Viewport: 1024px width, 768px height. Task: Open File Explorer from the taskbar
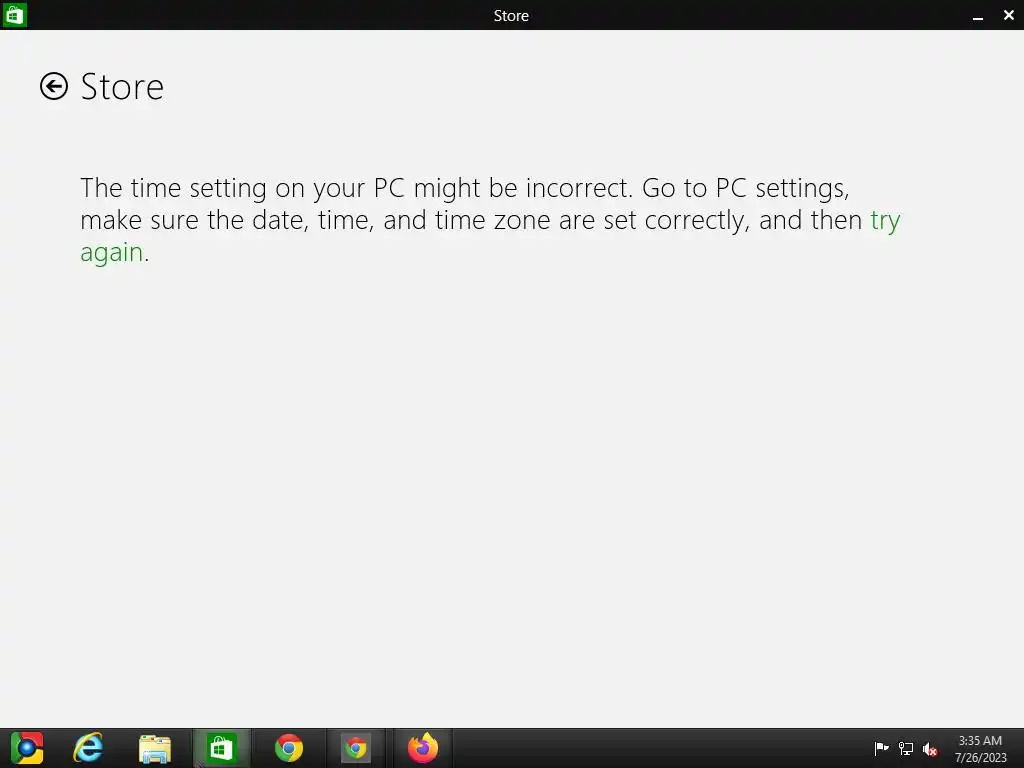[155, 748]
